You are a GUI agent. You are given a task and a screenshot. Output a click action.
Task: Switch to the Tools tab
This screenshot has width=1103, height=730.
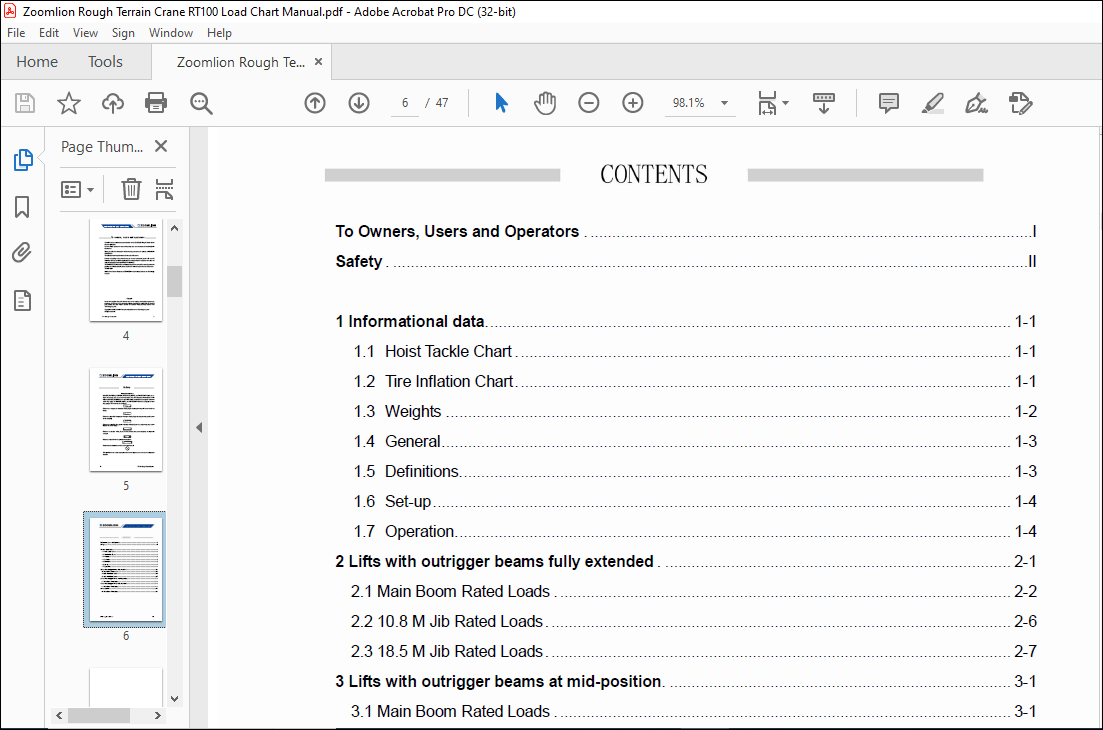(x=105, y=61)
